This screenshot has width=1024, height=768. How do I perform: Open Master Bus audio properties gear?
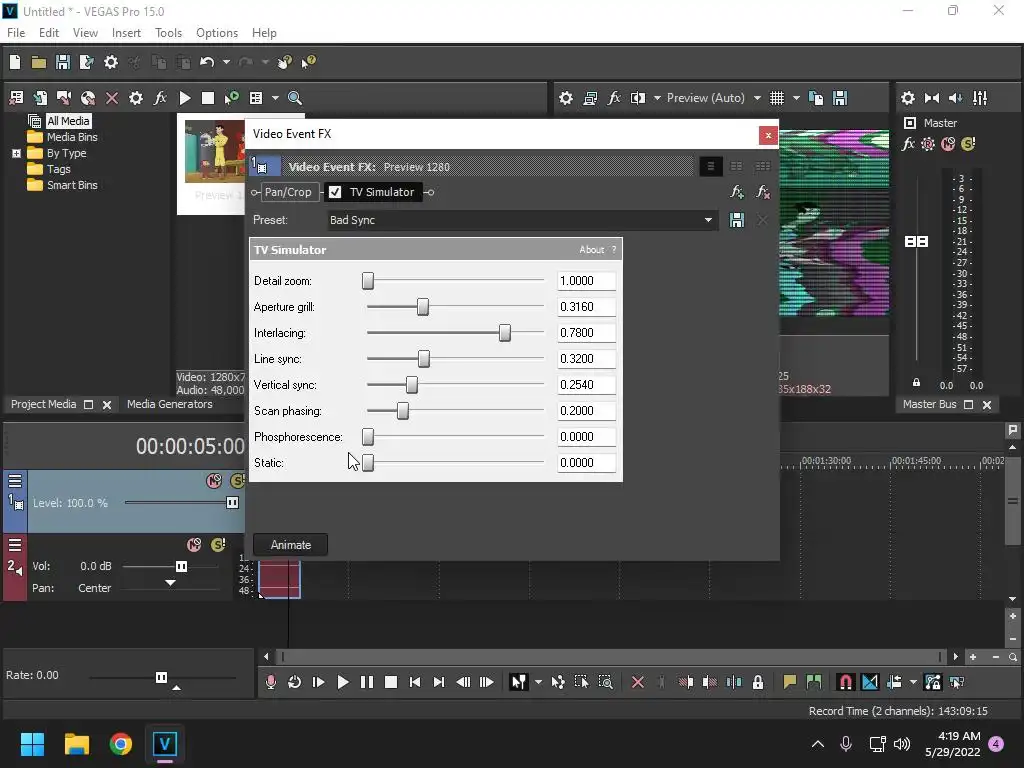(x=908, y=98)
